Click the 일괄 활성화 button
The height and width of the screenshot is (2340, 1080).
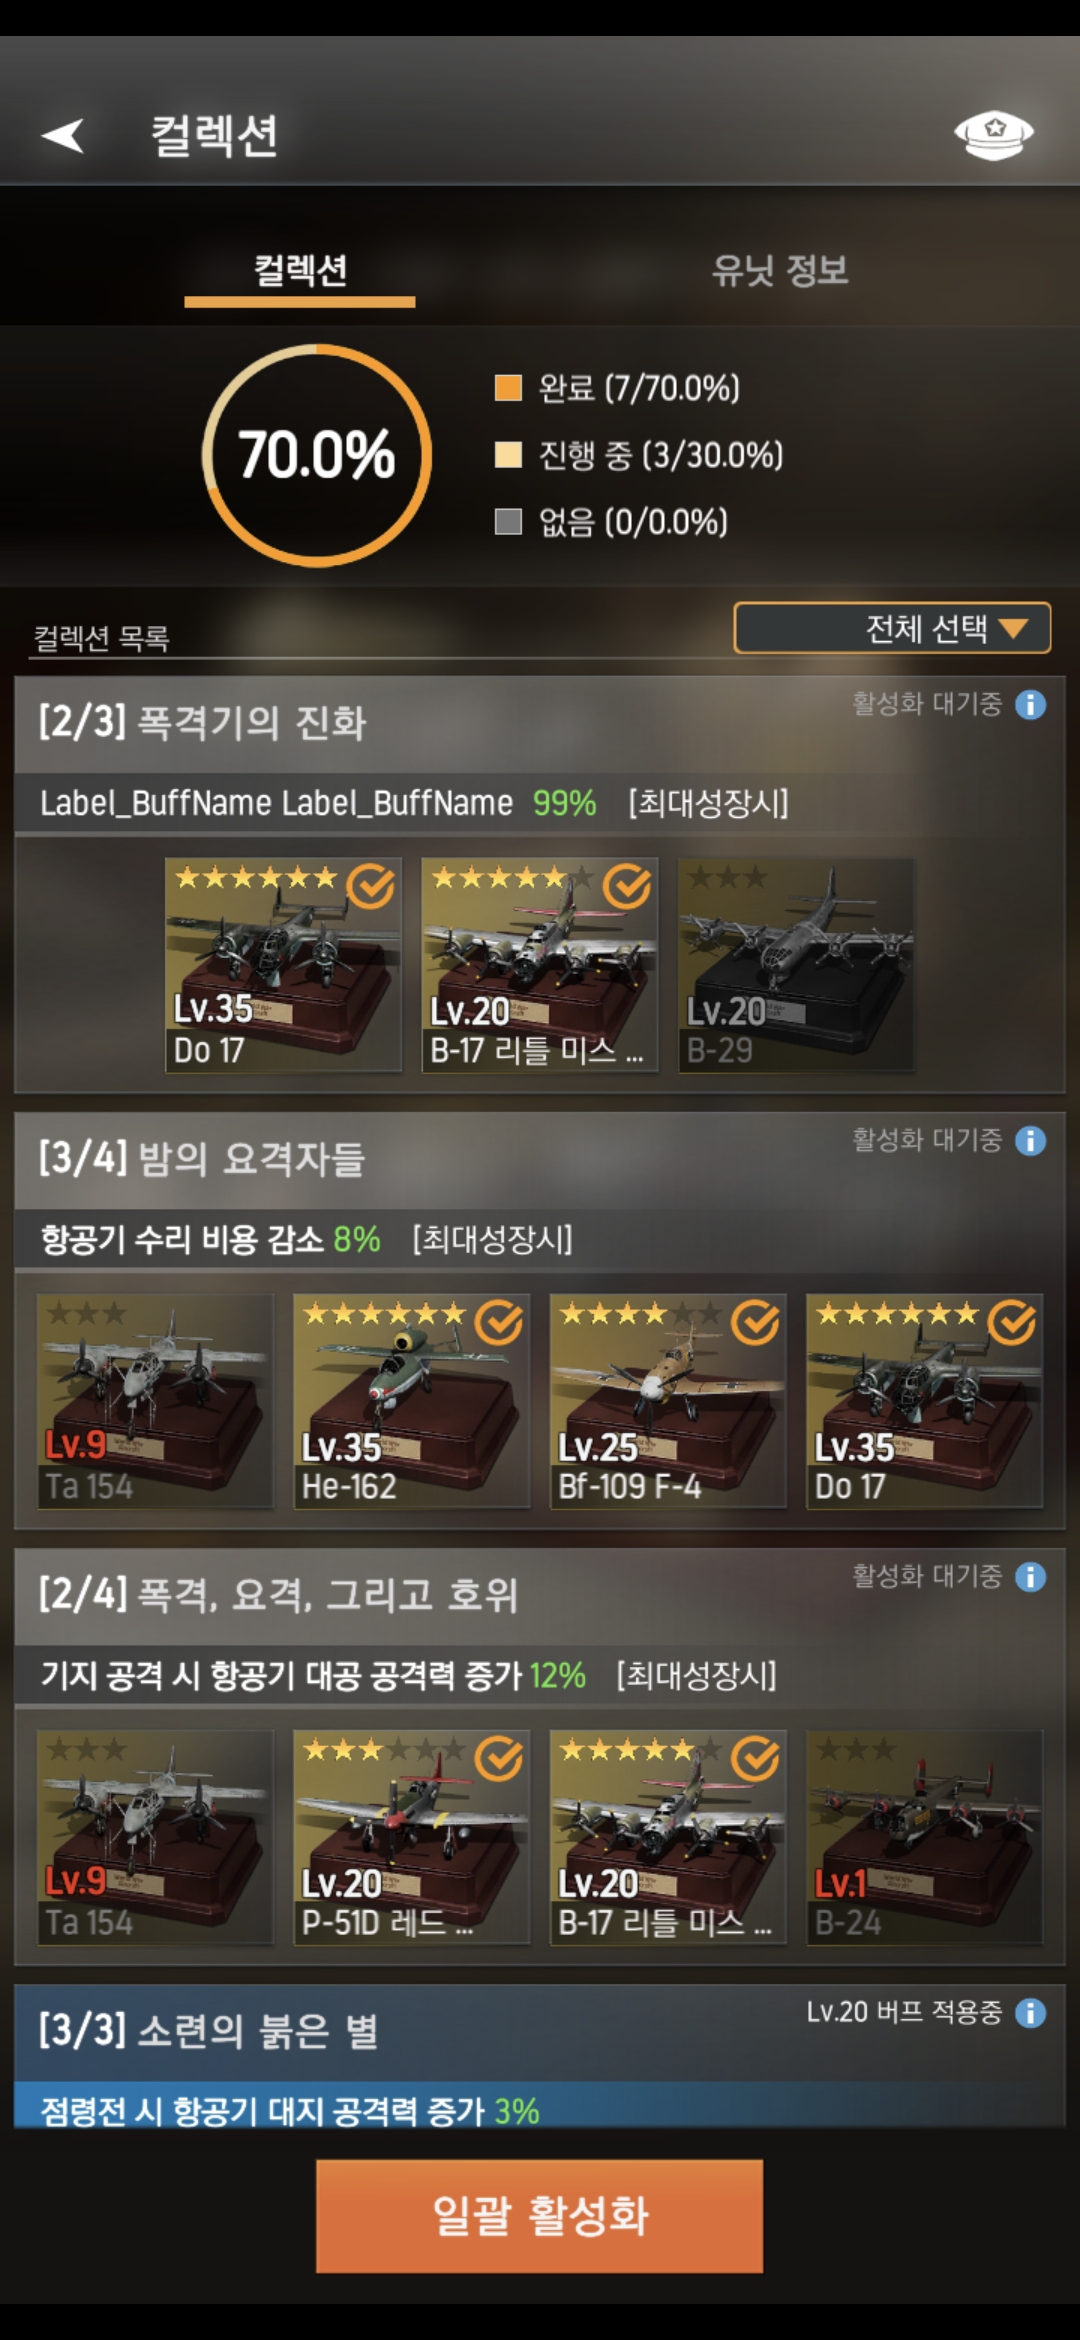(540, 2215)
